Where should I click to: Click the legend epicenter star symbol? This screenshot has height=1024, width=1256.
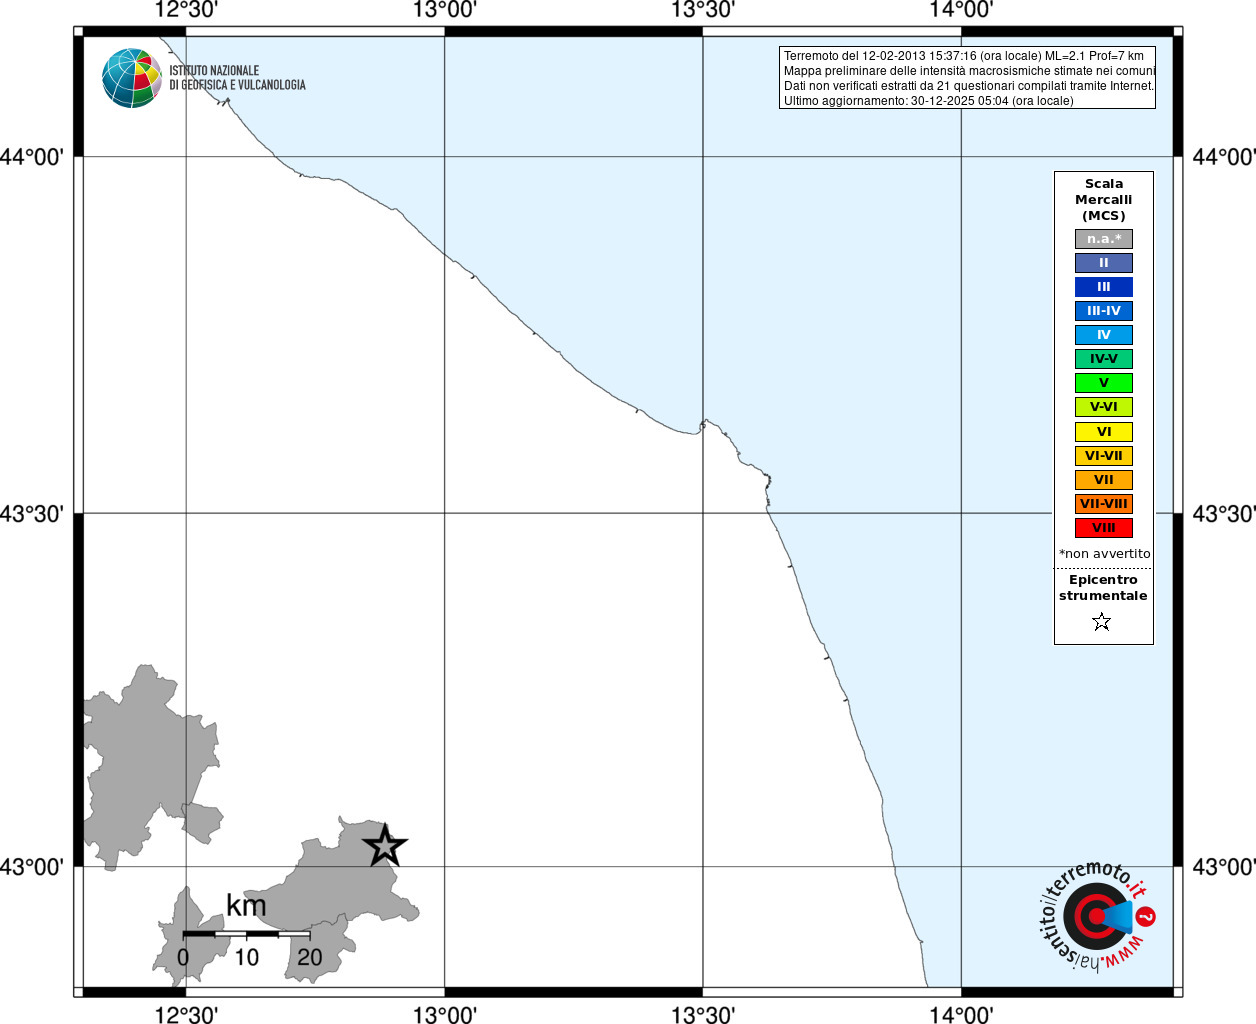(1102, 622)
